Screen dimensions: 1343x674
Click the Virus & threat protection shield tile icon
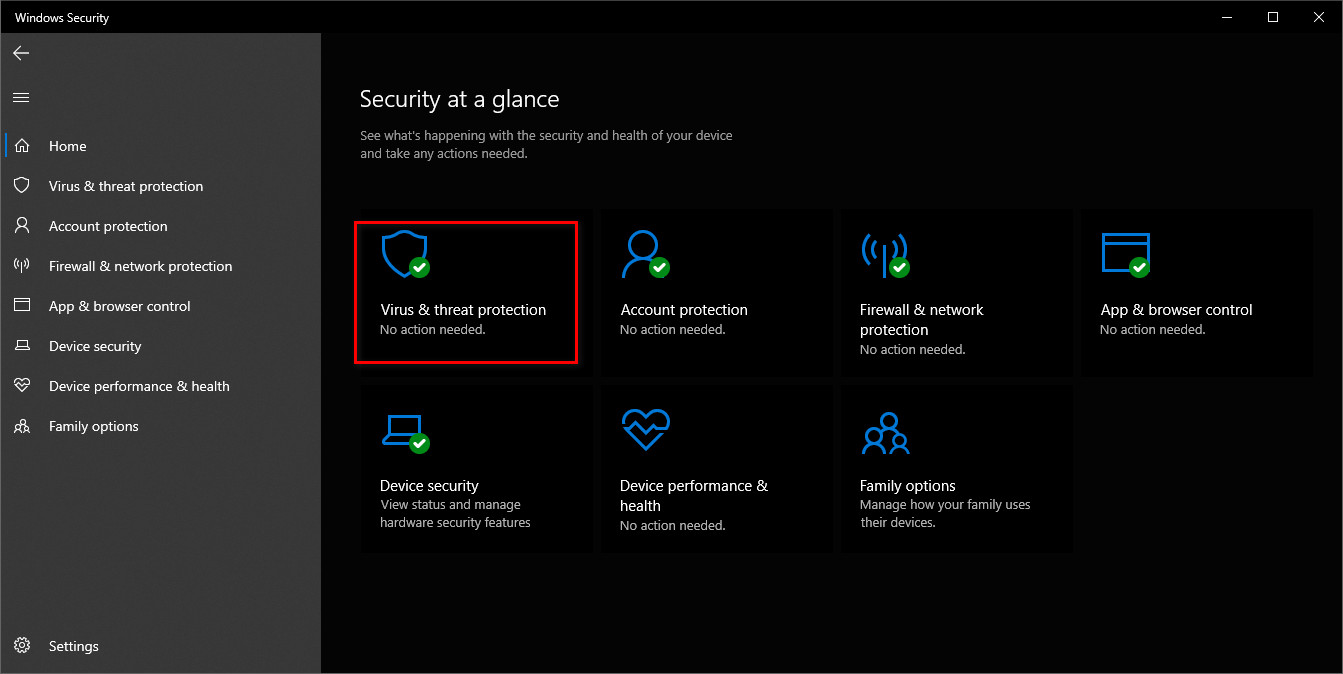point(405,254)
